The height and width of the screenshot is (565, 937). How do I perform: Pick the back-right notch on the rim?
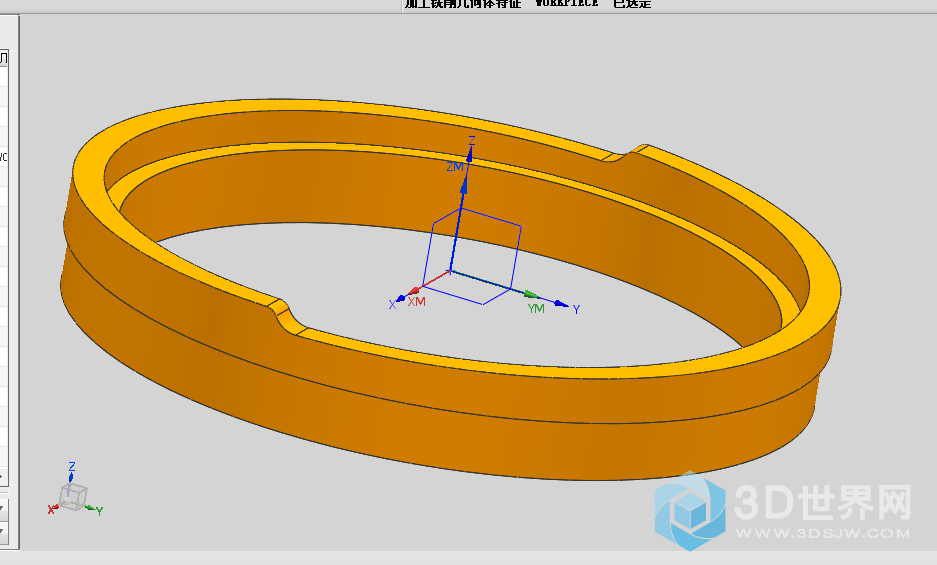coord(624,153)
